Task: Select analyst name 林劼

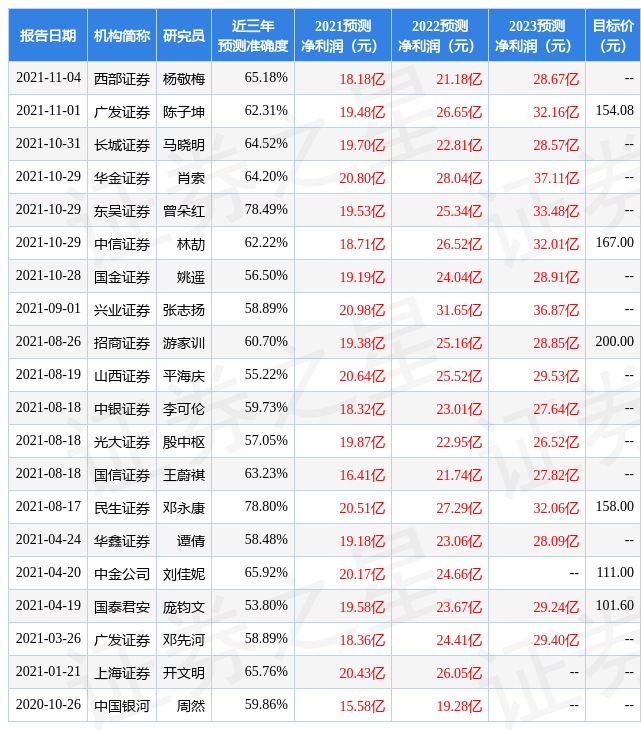Action: (191, 244)
